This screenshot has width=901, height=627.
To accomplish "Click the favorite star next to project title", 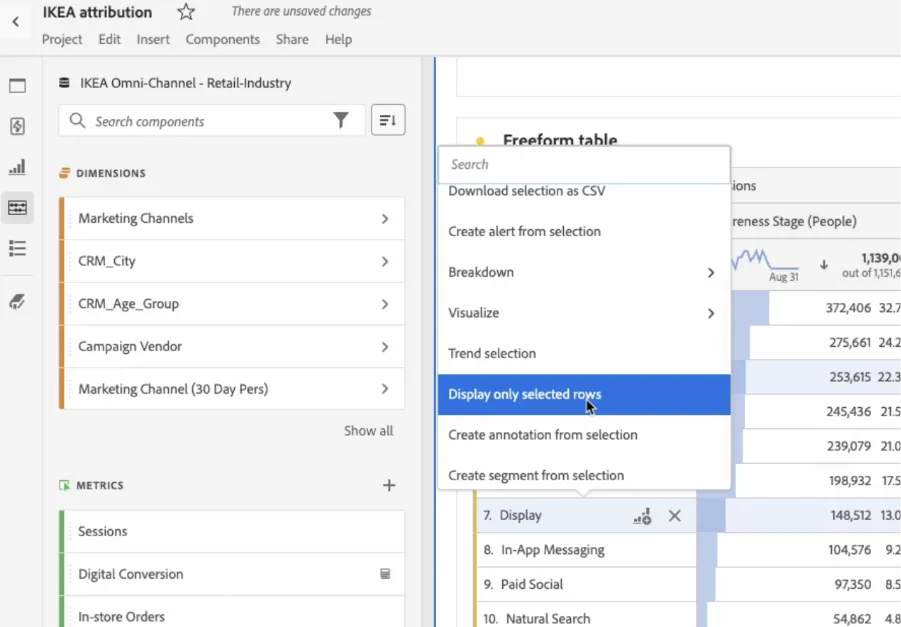I will (186, 11).
